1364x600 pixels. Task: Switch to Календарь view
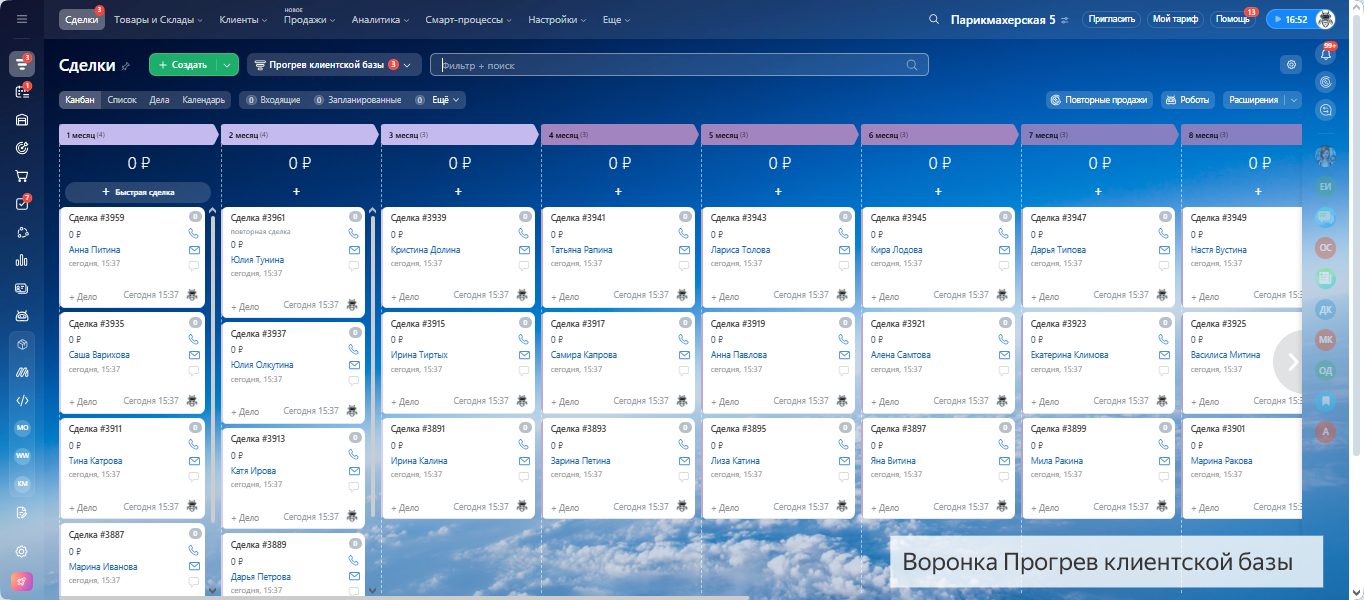pos(203,100)
